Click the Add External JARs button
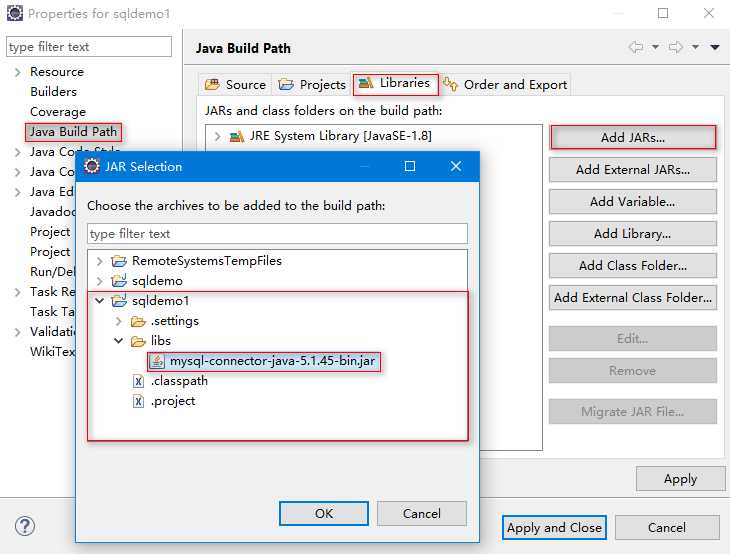The image size is (730, 554). coord(633,169)
